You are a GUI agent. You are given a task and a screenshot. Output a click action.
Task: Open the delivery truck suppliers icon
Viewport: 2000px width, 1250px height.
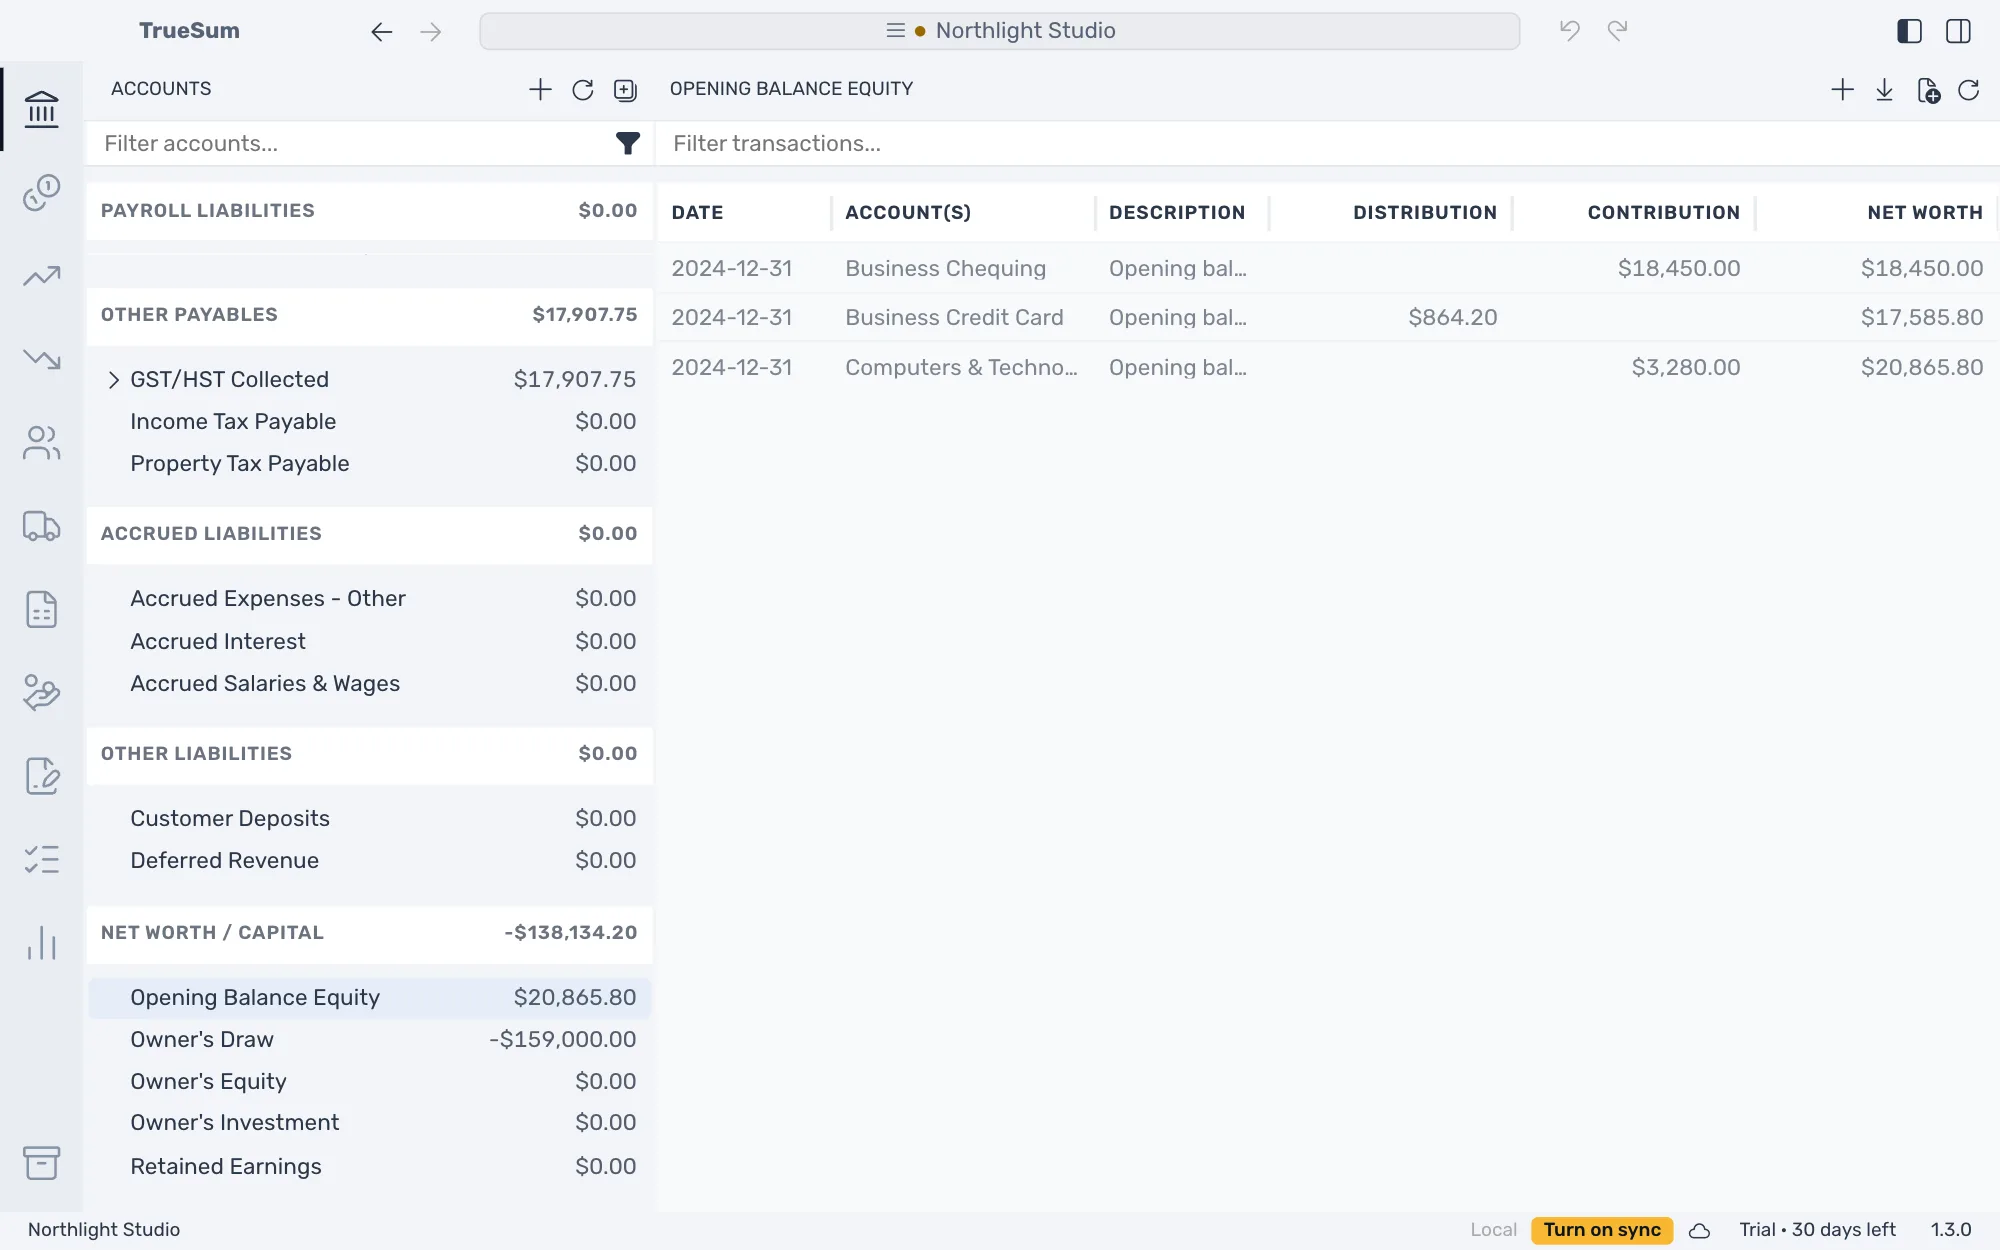[41, 526]
